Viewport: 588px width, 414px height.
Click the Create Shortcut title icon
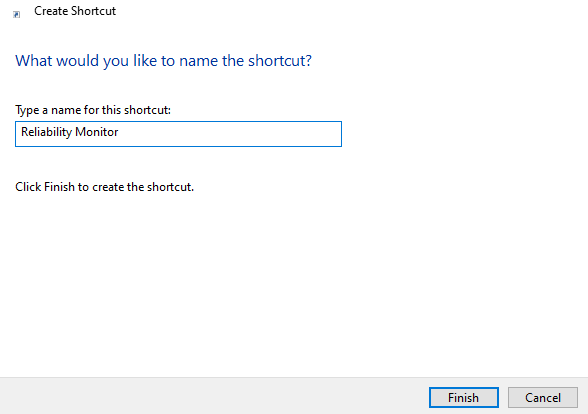[x=16, y=15]
